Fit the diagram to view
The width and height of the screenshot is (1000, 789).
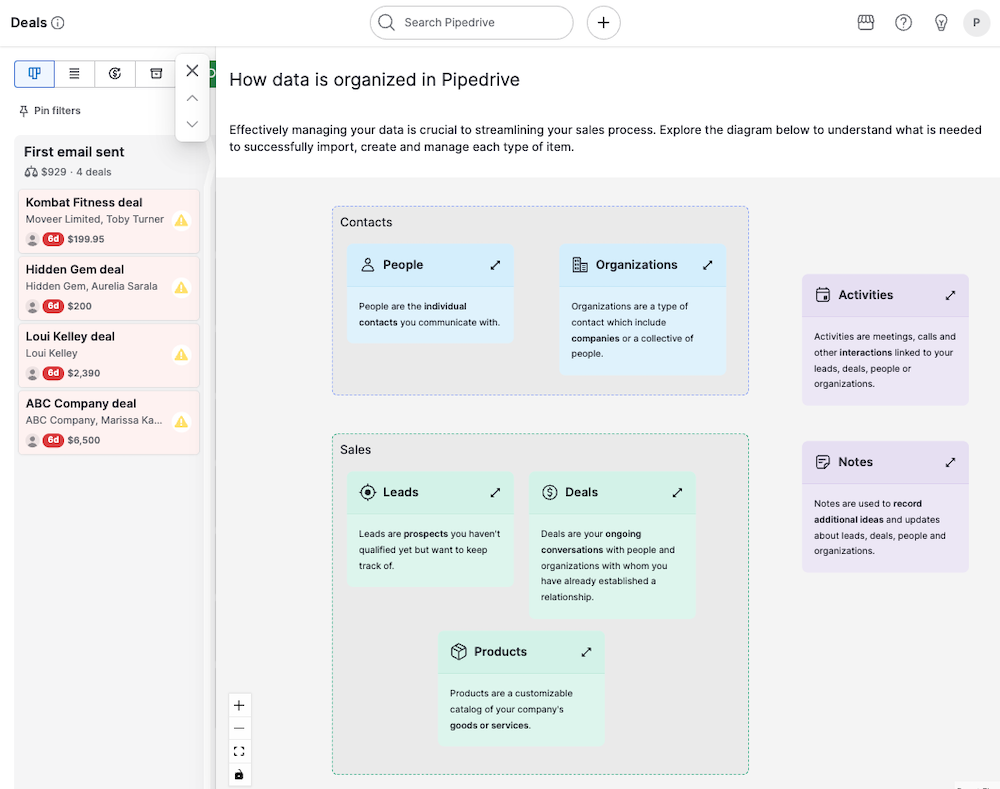pos(239,751)
